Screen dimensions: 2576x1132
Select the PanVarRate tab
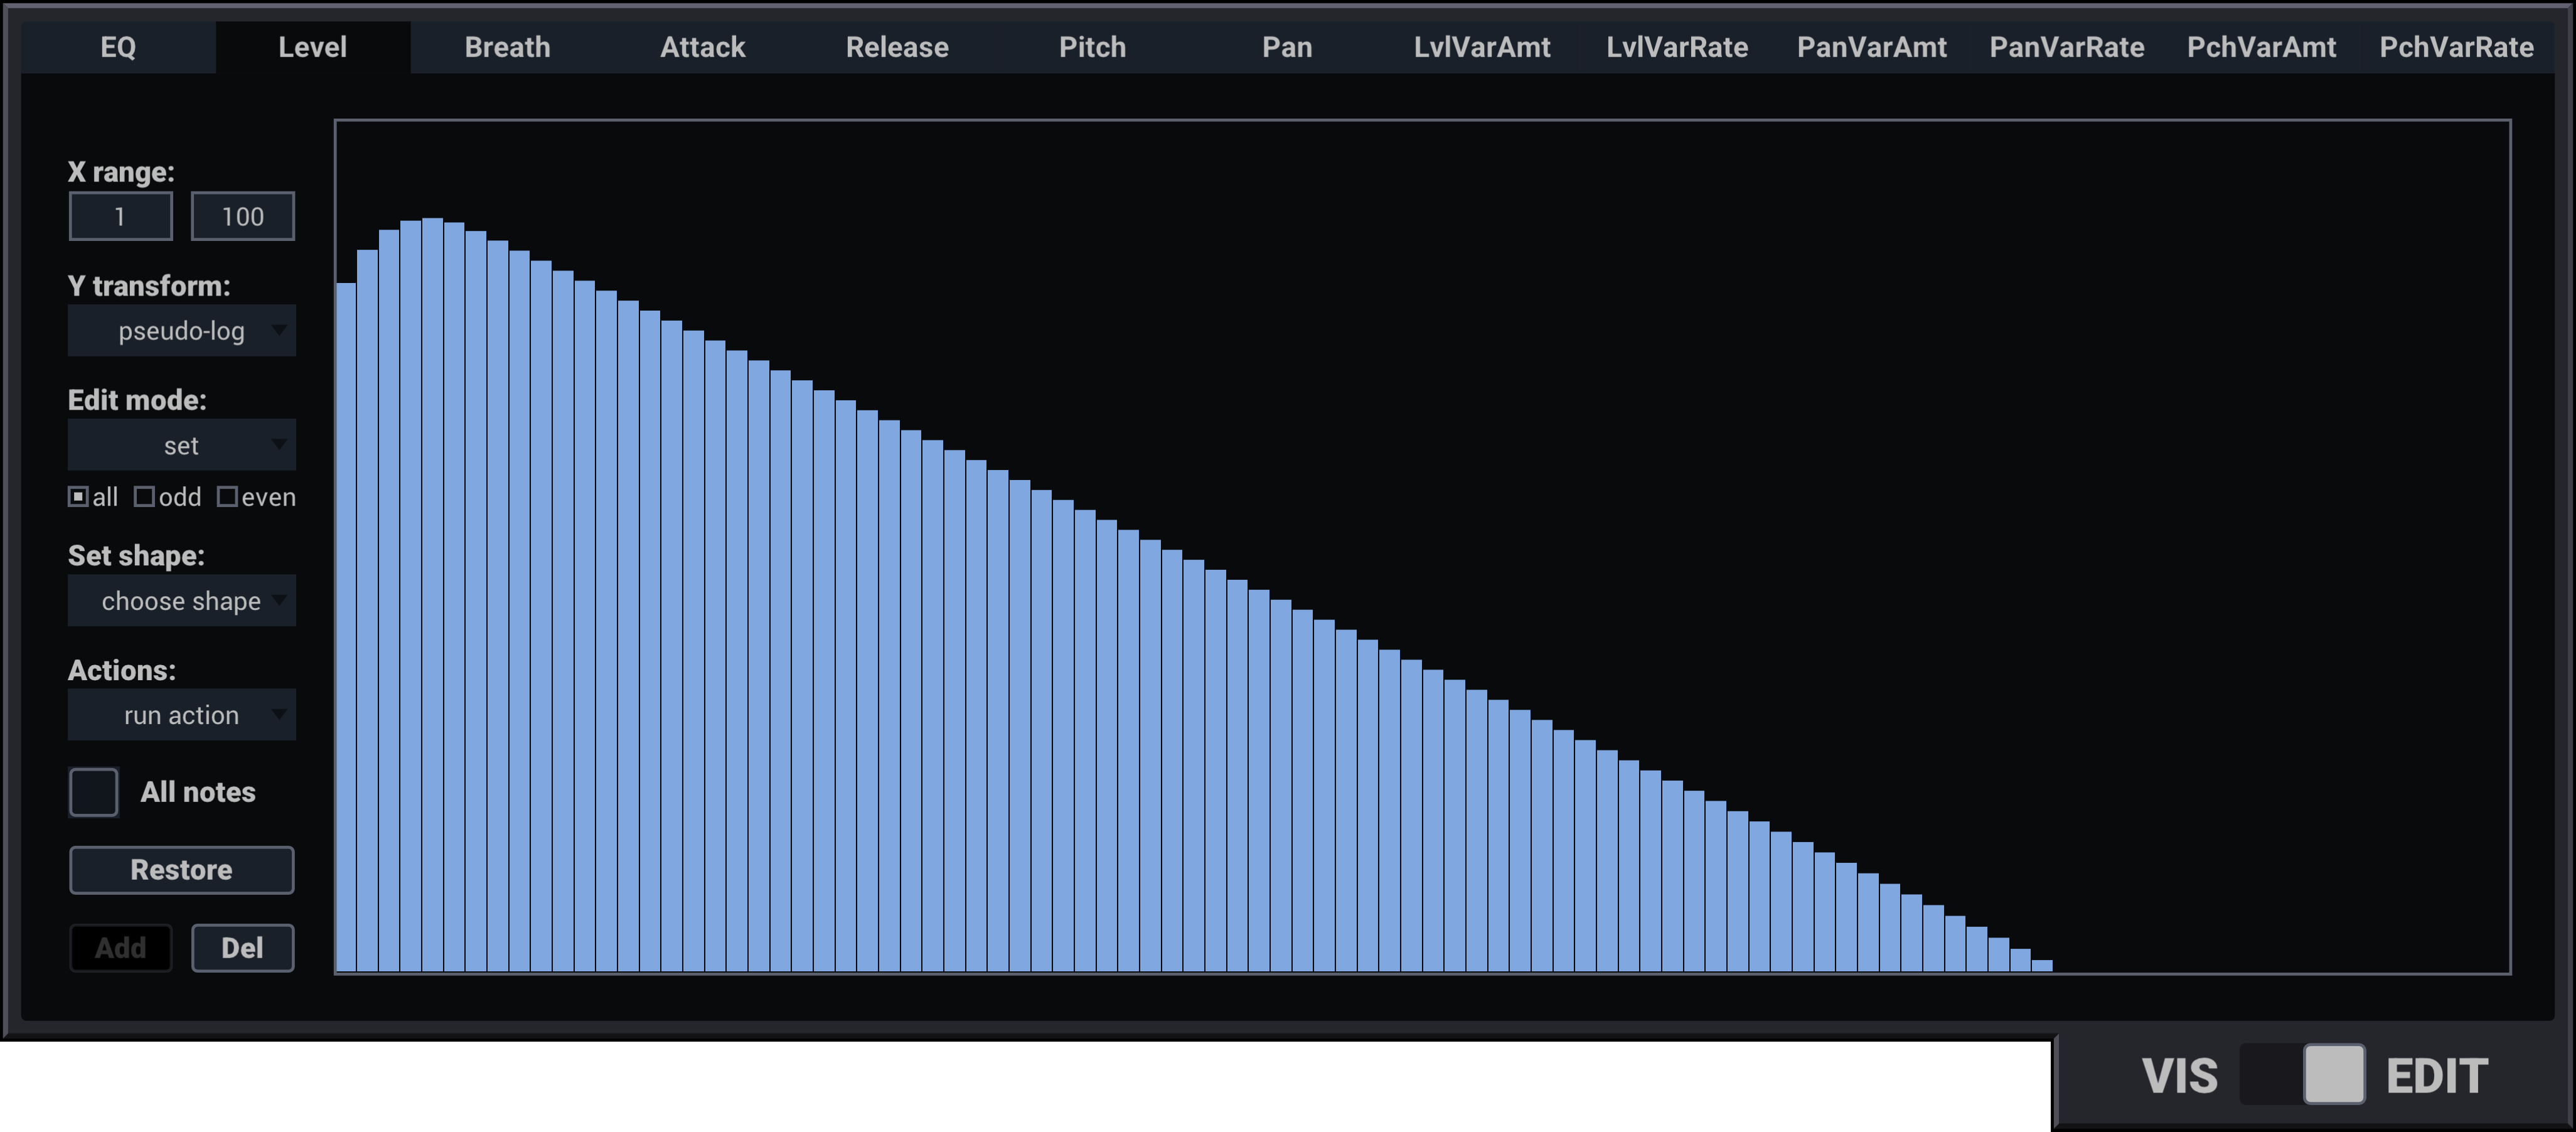point(2067,47)
